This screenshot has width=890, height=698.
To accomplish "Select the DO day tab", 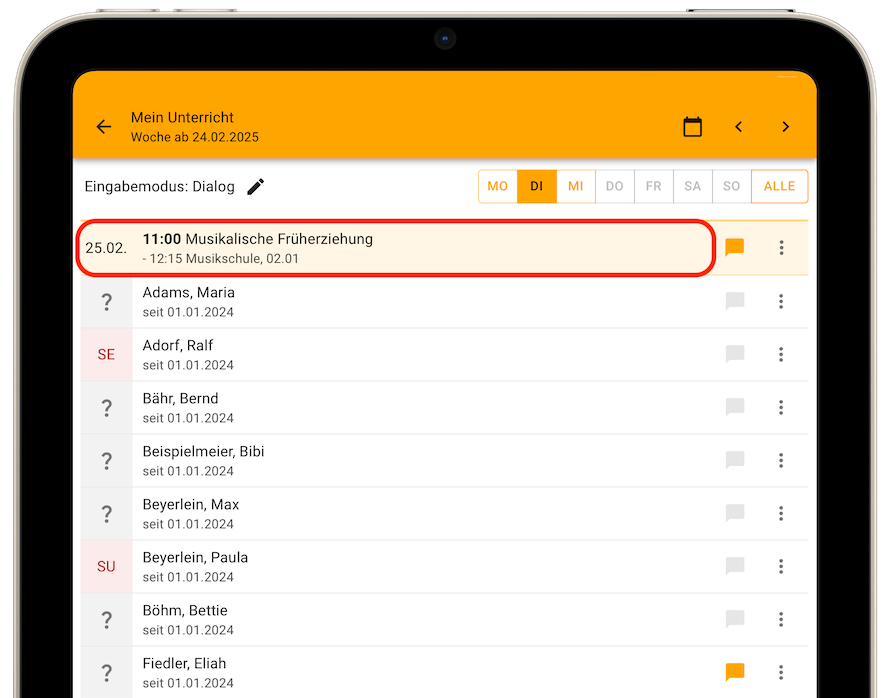I will 615,186.
